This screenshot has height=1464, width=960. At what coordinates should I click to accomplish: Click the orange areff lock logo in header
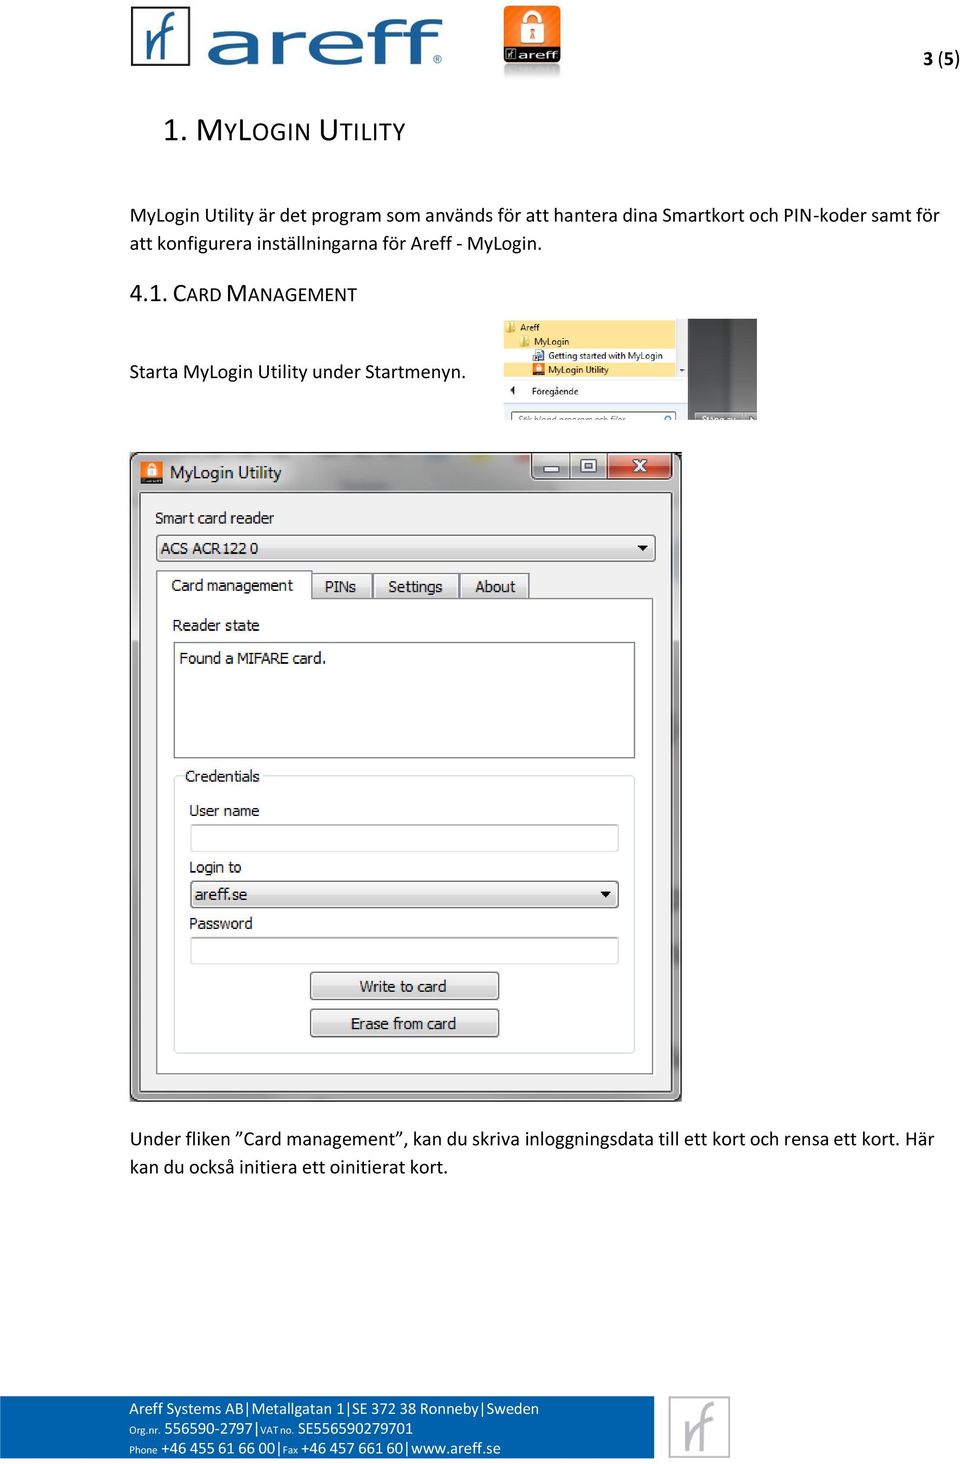[532, 36]
